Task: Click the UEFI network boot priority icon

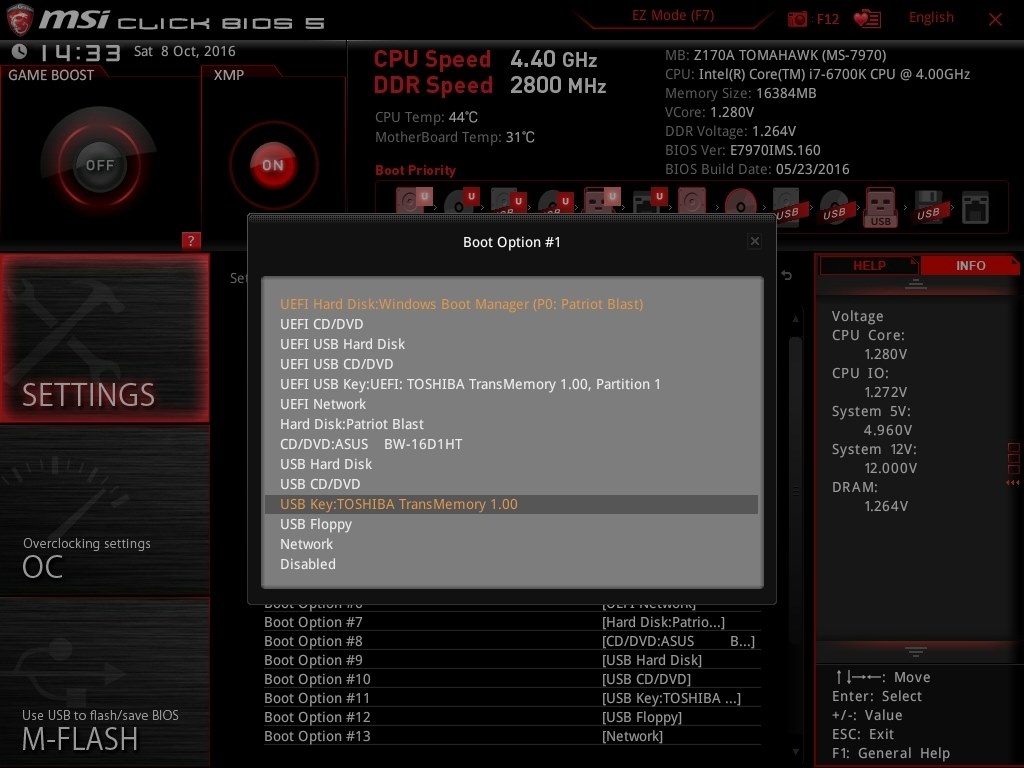Action: (x=649, y=200)
